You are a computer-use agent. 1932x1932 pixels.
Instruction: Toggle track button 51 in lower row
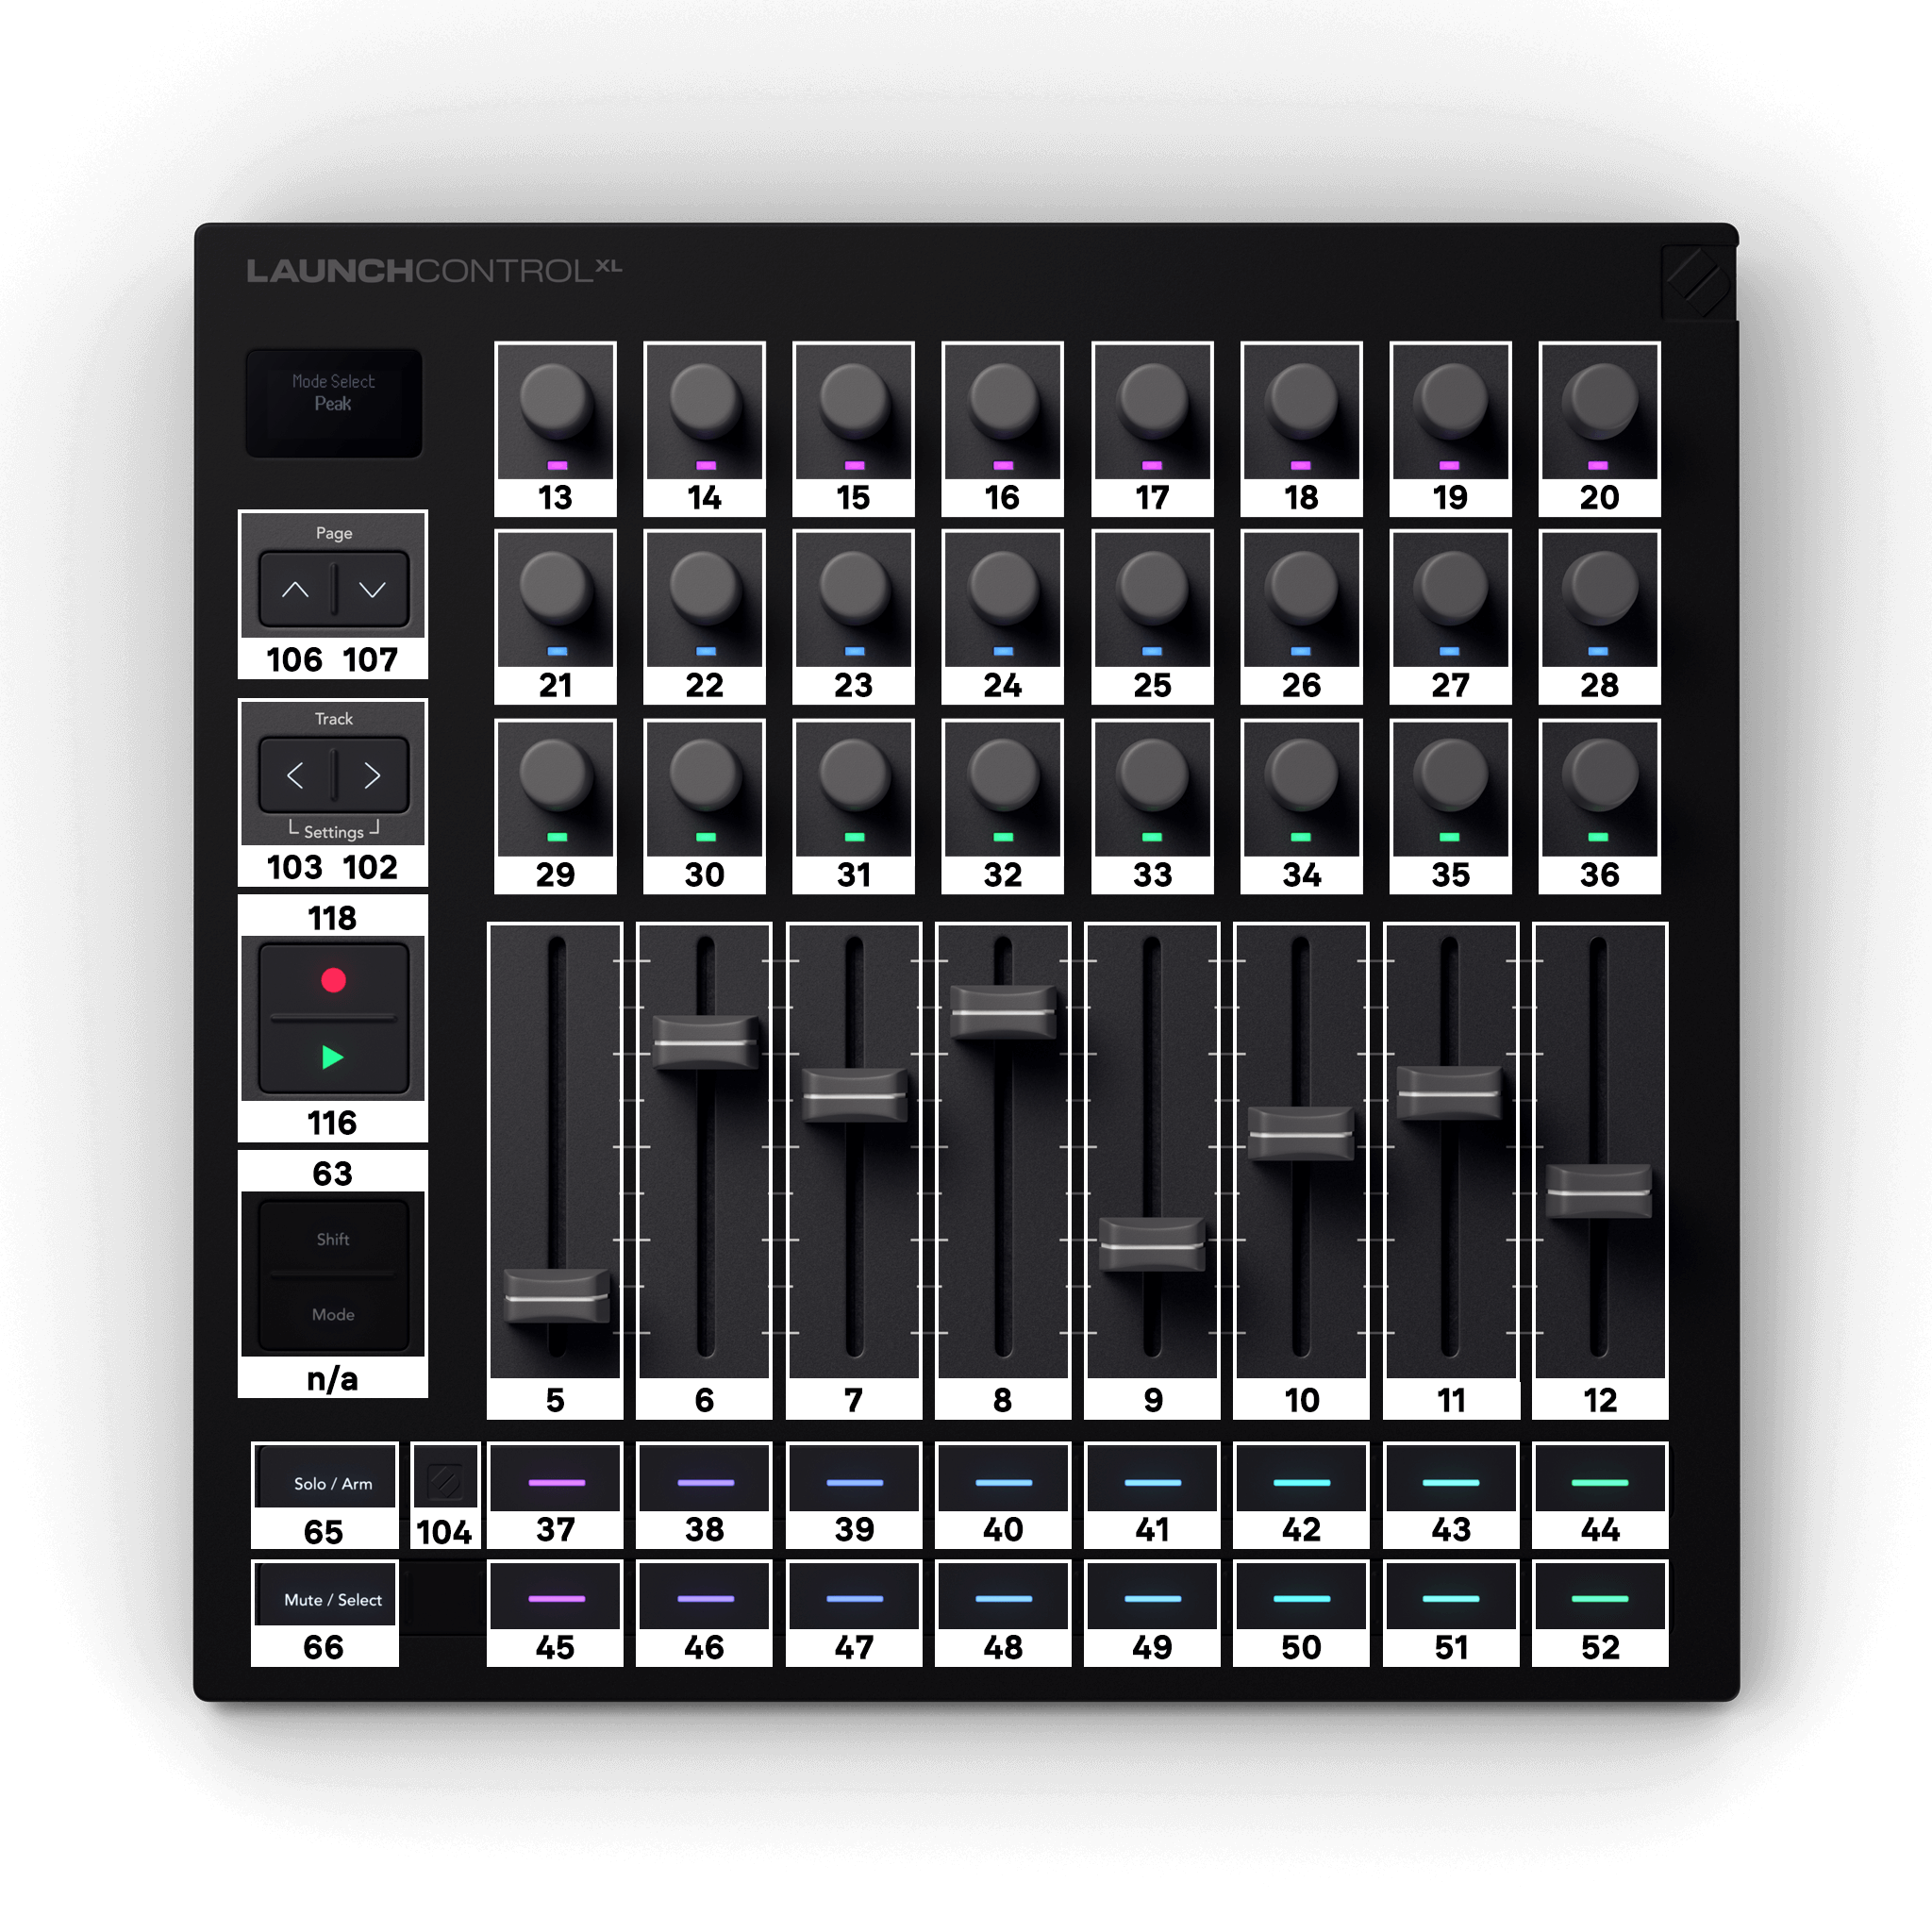[1451, 1596]
